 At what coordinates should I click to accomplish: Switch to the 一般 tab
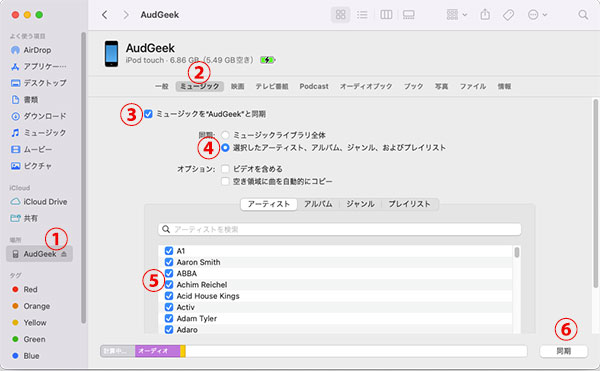(161, 86)
